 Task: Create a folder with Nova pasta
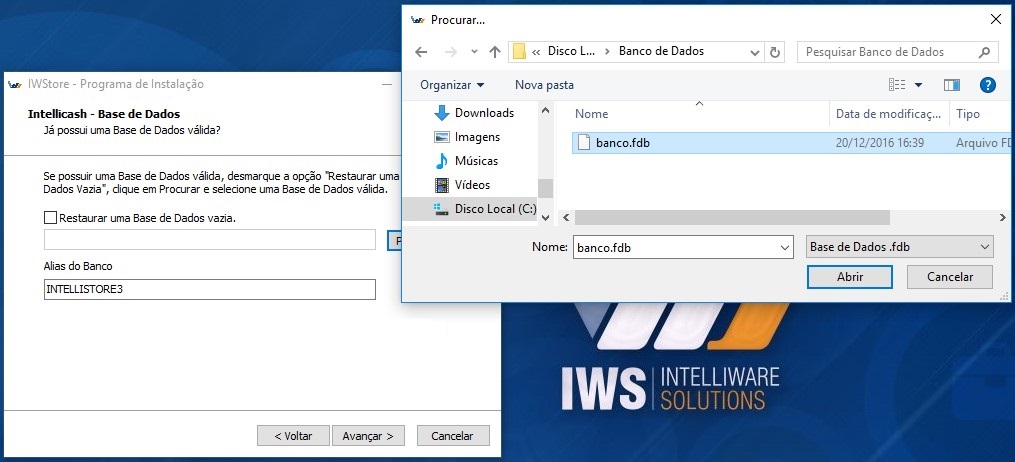[x=544, y=85]
